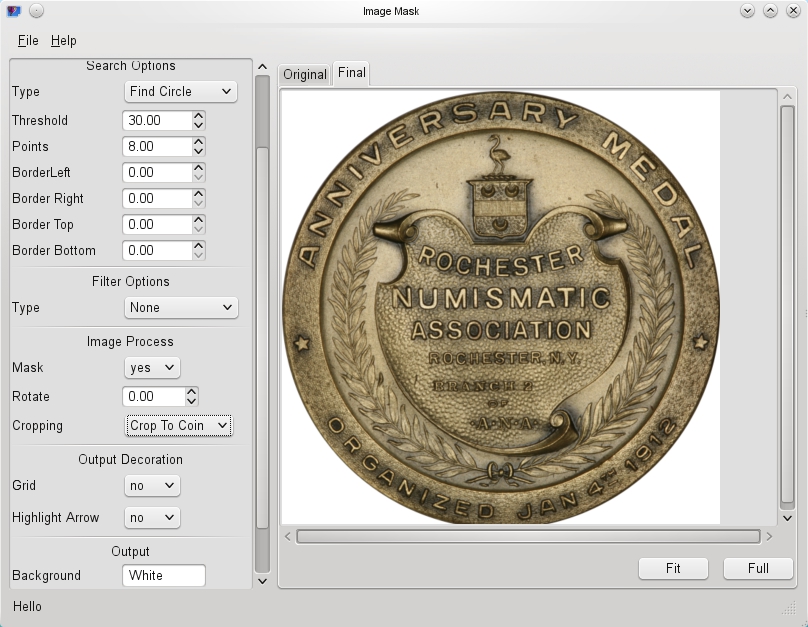808x627 pixels.
Task: Increase the Border Top value
Action: pyautogui.click(x=199, y=220)
